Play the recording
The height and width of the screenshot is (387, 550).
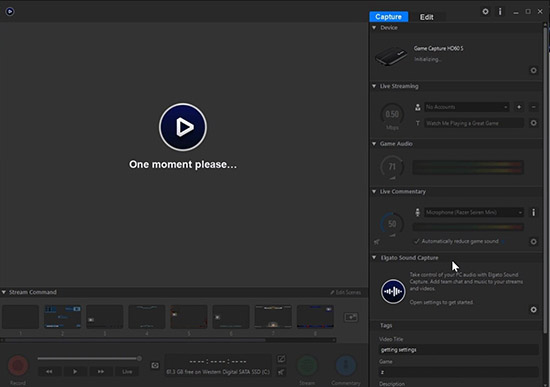75,371
